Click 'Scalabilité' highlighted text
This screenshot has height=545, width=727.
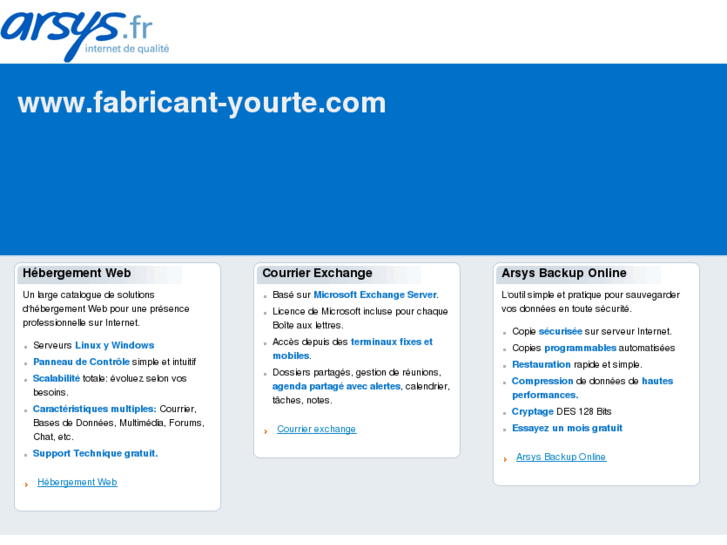pyautogui.click(x=56, y=378)
